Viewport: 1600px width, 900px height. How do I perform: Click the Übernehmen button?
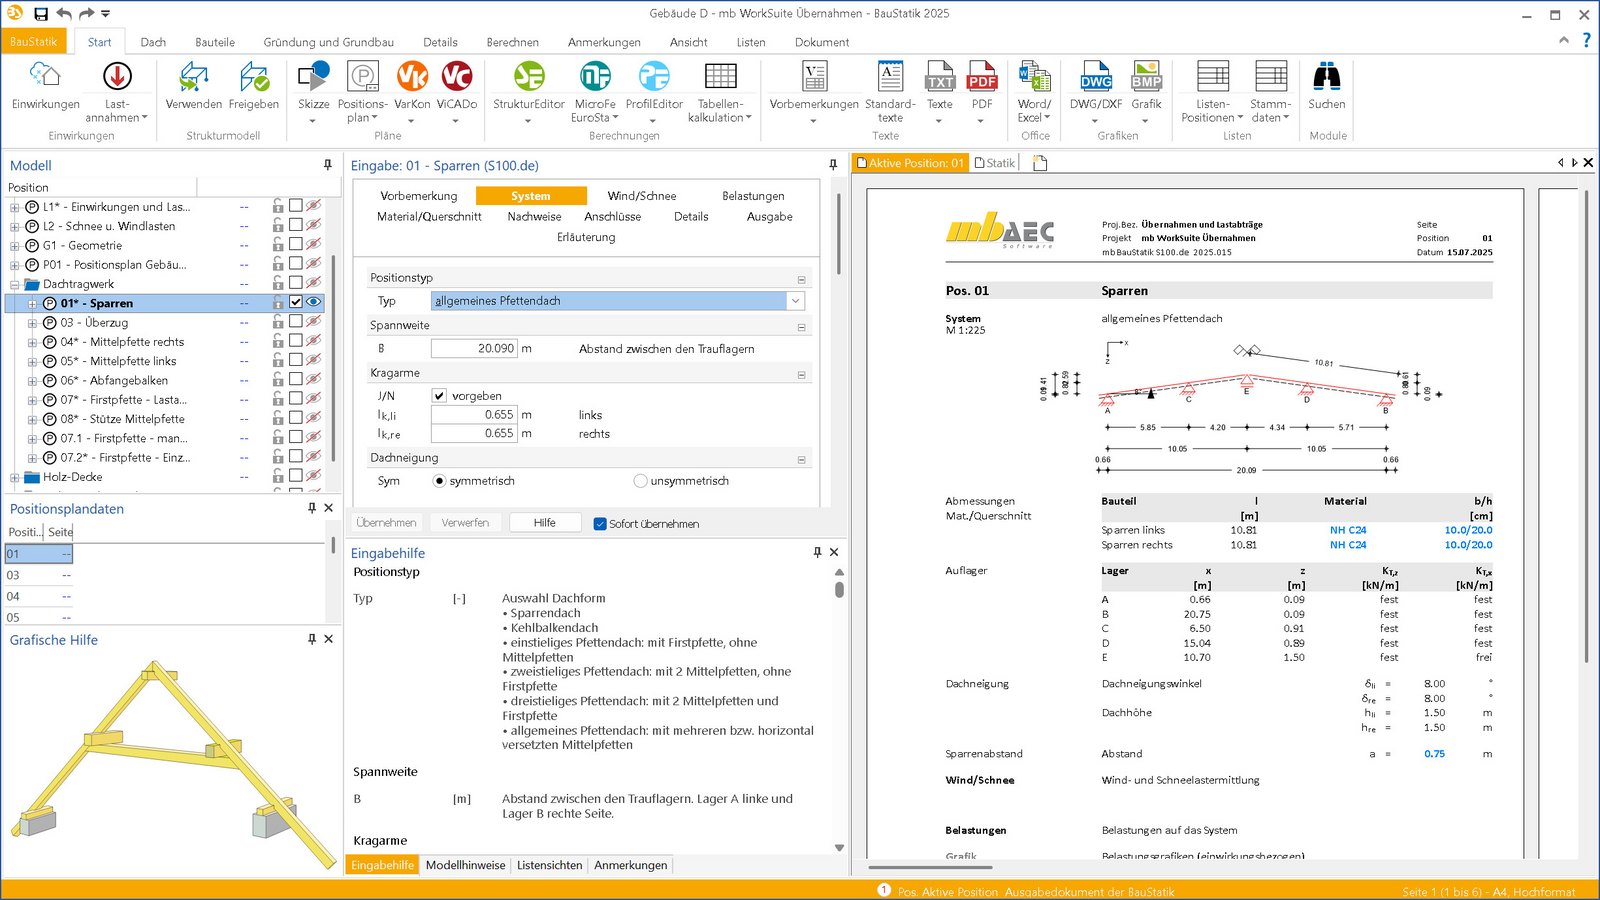(x=386, y=522)
